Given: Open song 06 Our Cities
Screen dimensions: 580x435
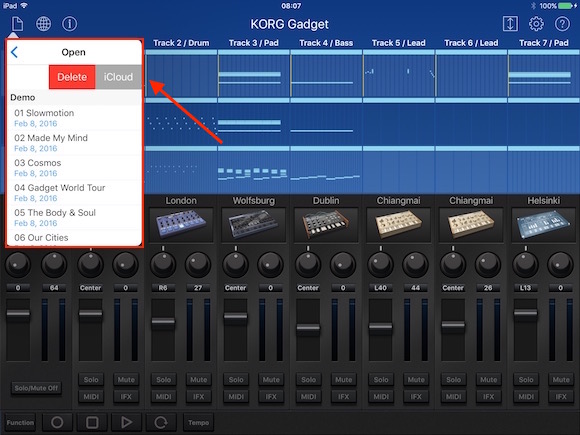Looking at the screenshot, I should click(74, 238).
